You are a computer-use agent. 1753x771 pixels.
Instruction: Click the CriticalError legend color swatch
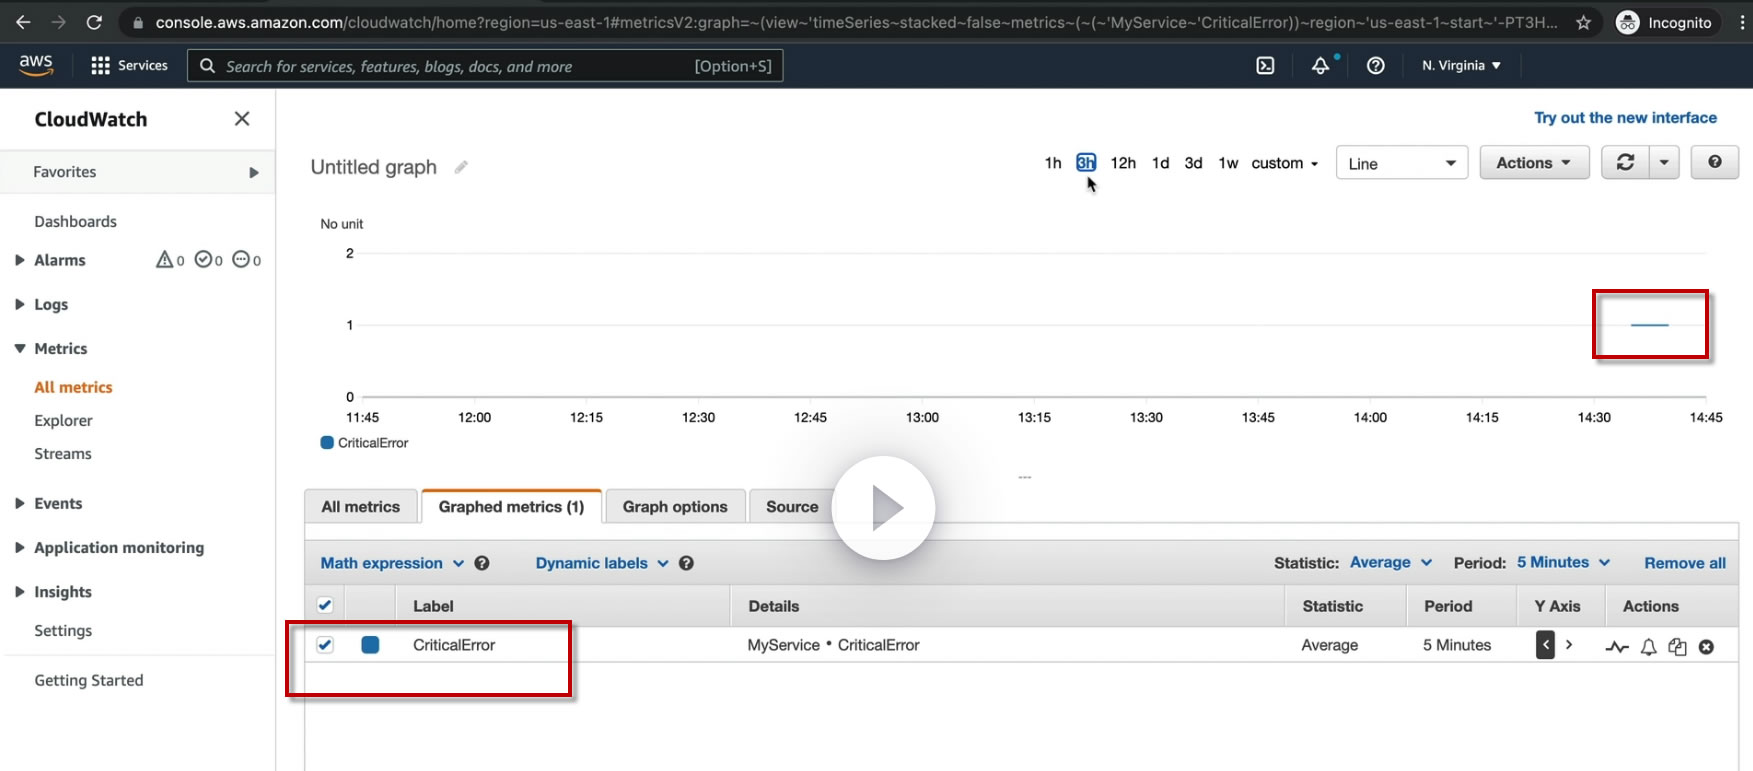327,443
